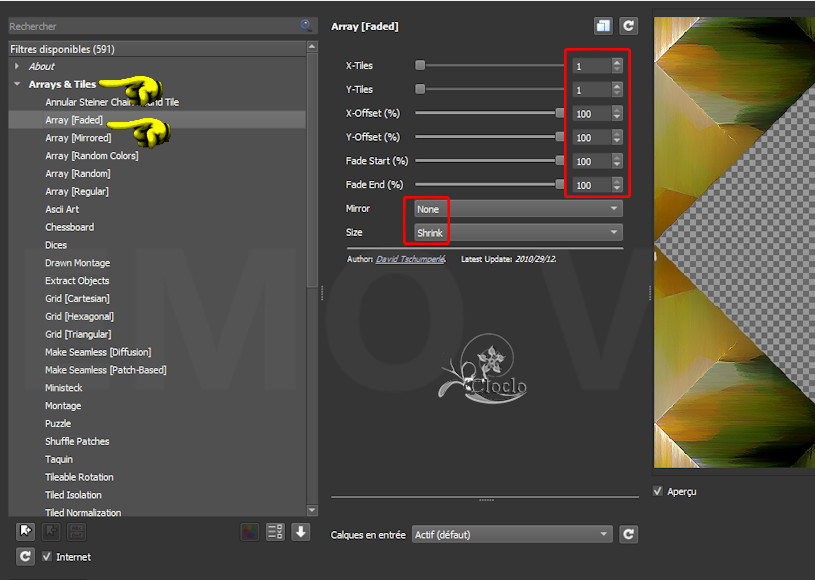This screenshot has width=815, height=580.
Task: Collapse the Arrays & Tiles category
Action: pos(17,84)
